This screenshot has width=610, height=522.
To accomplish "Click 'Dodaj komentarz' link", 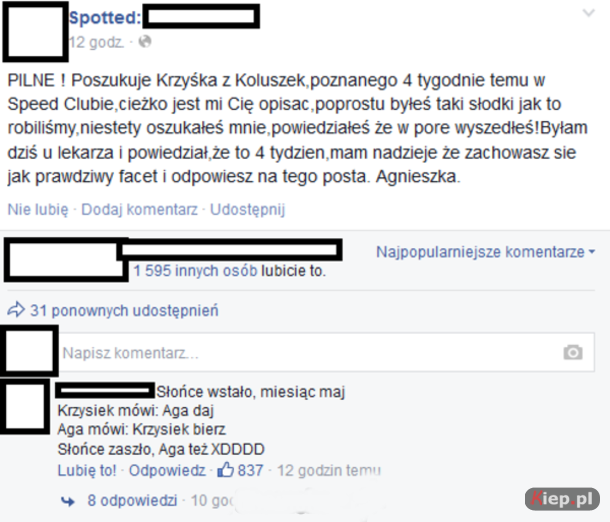I will click(x=139, y=209).
